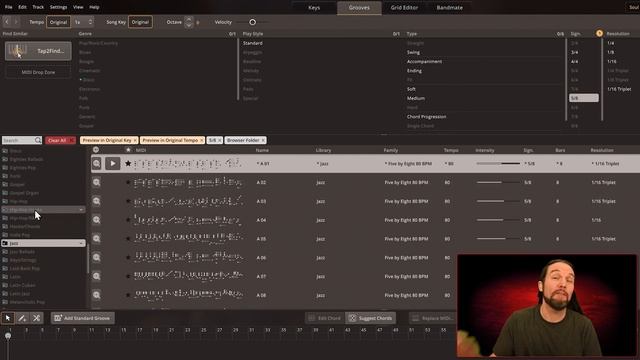
Task: Click the Edit Chord button
Action: (x=324, y=318)
